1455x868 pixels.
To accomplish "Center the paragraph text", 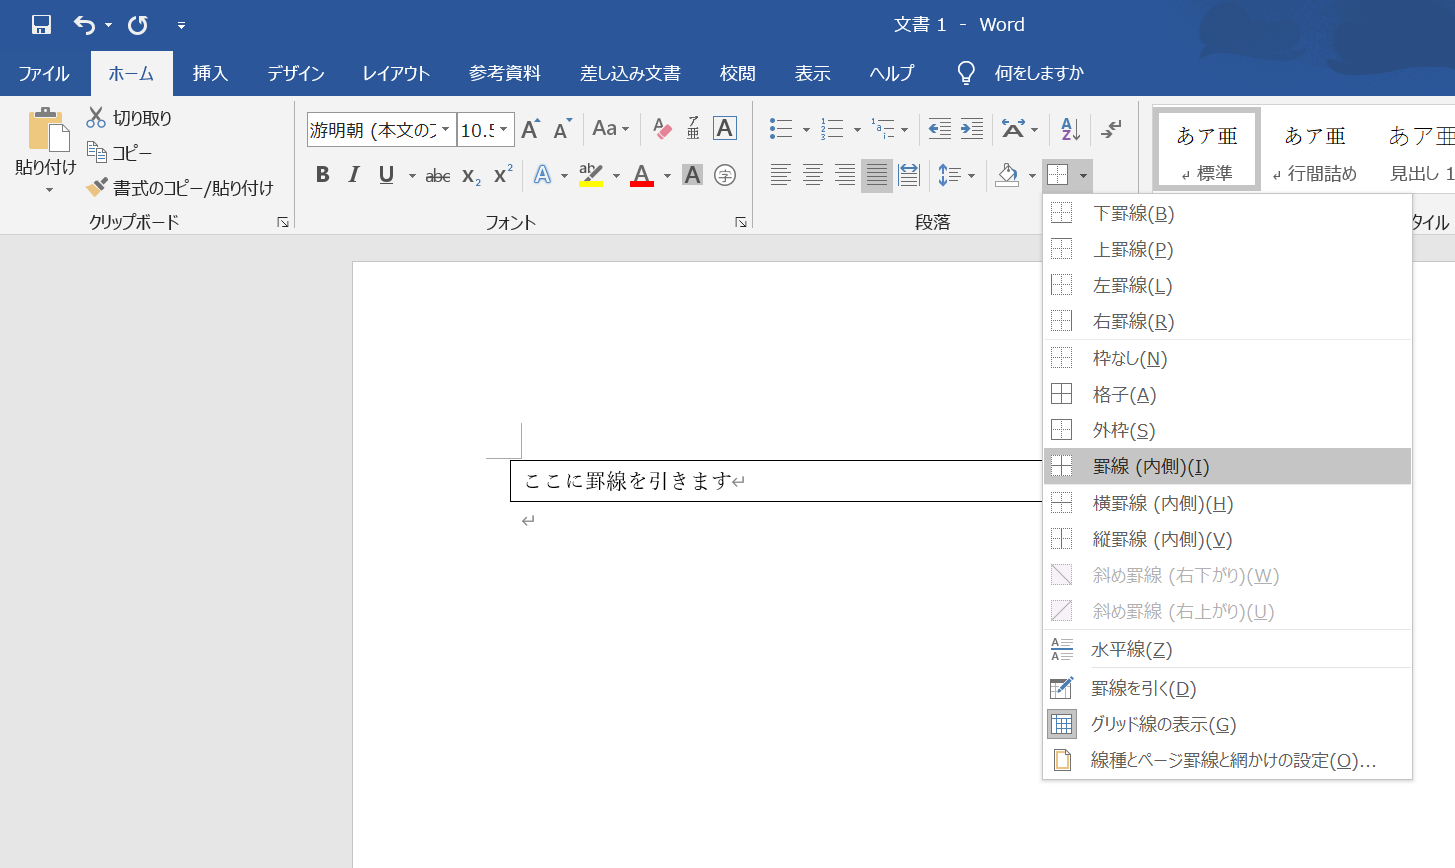I will pos(813,175).
